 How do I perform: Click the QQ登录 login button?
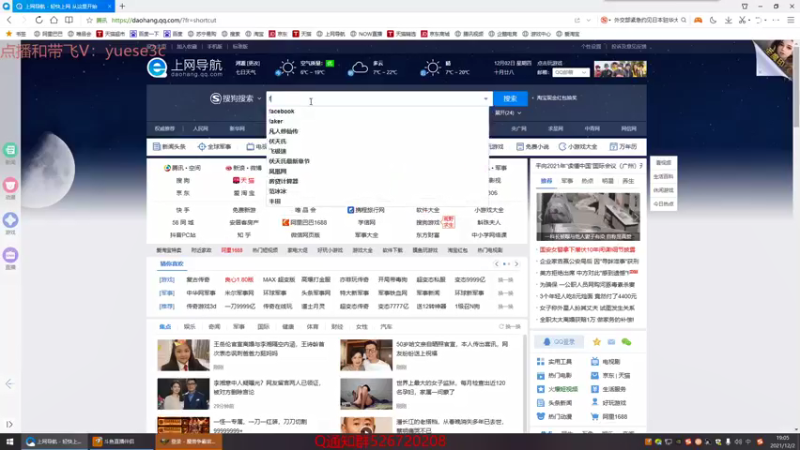pos(559,342)
